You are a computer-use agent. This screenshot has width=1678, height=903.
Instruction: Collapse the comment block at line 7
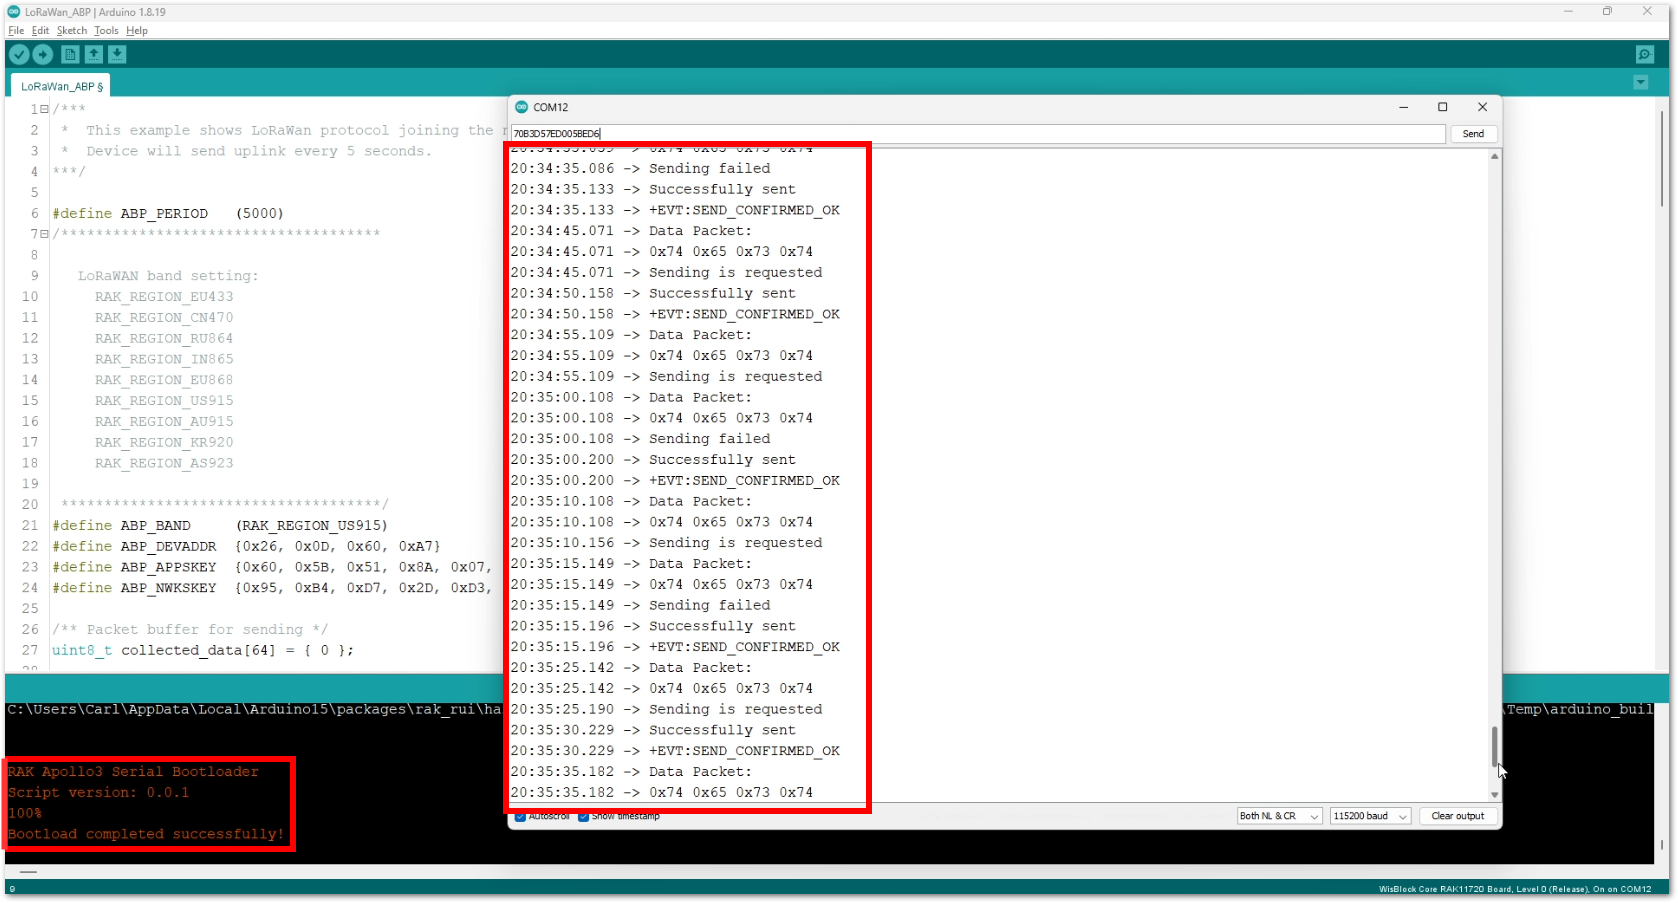coord(44,234)
